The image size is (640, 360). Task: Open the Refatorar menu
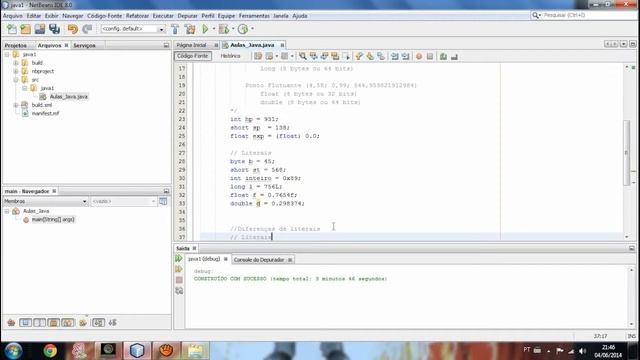(x=137, y=16)
